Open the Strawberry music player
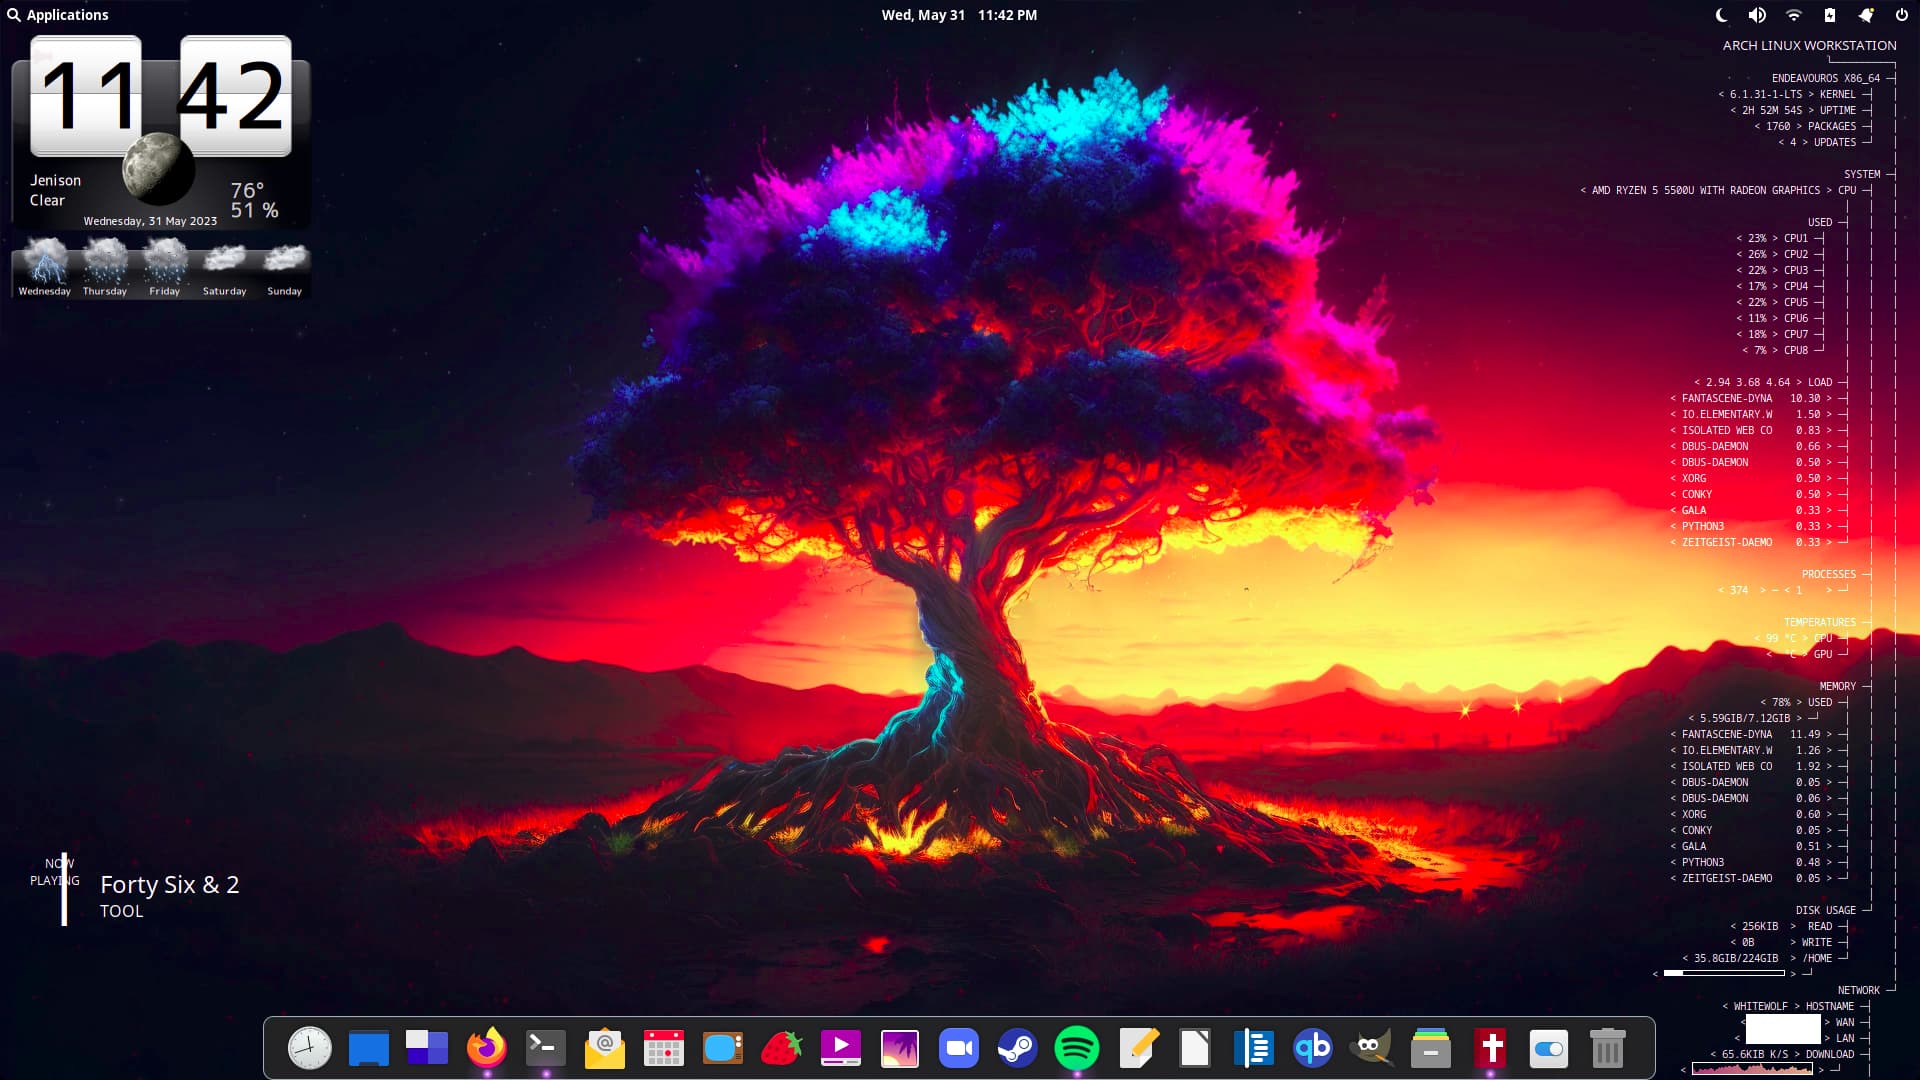The width and height of the screenshot is (1920, 1080). click(x=782, y=1048)
